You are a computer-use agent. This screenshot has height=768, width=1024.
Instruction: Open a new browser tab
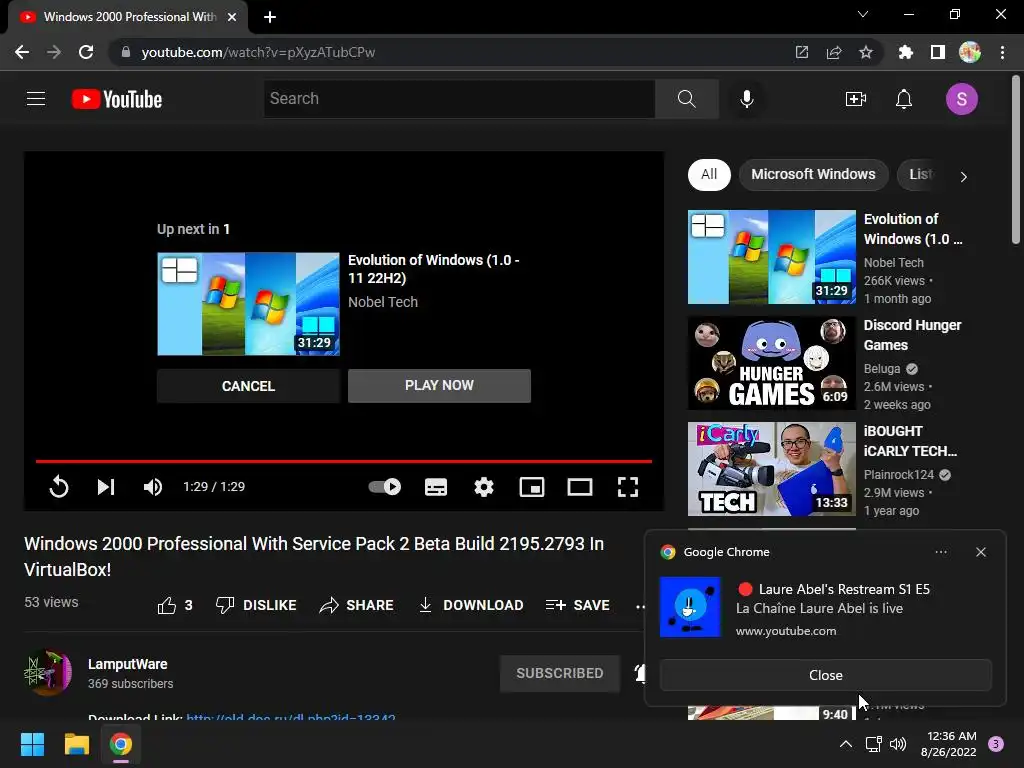tap(270, 17)
